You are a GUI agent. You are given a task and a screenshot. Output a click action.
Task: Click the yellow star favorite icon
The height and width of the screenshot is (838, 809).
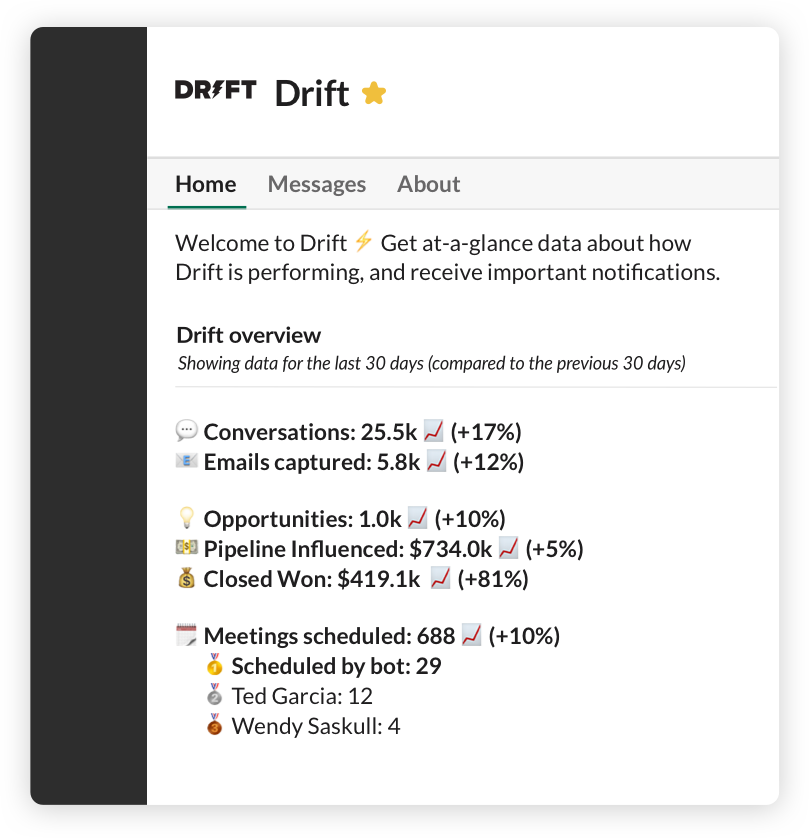click(374, 93)
